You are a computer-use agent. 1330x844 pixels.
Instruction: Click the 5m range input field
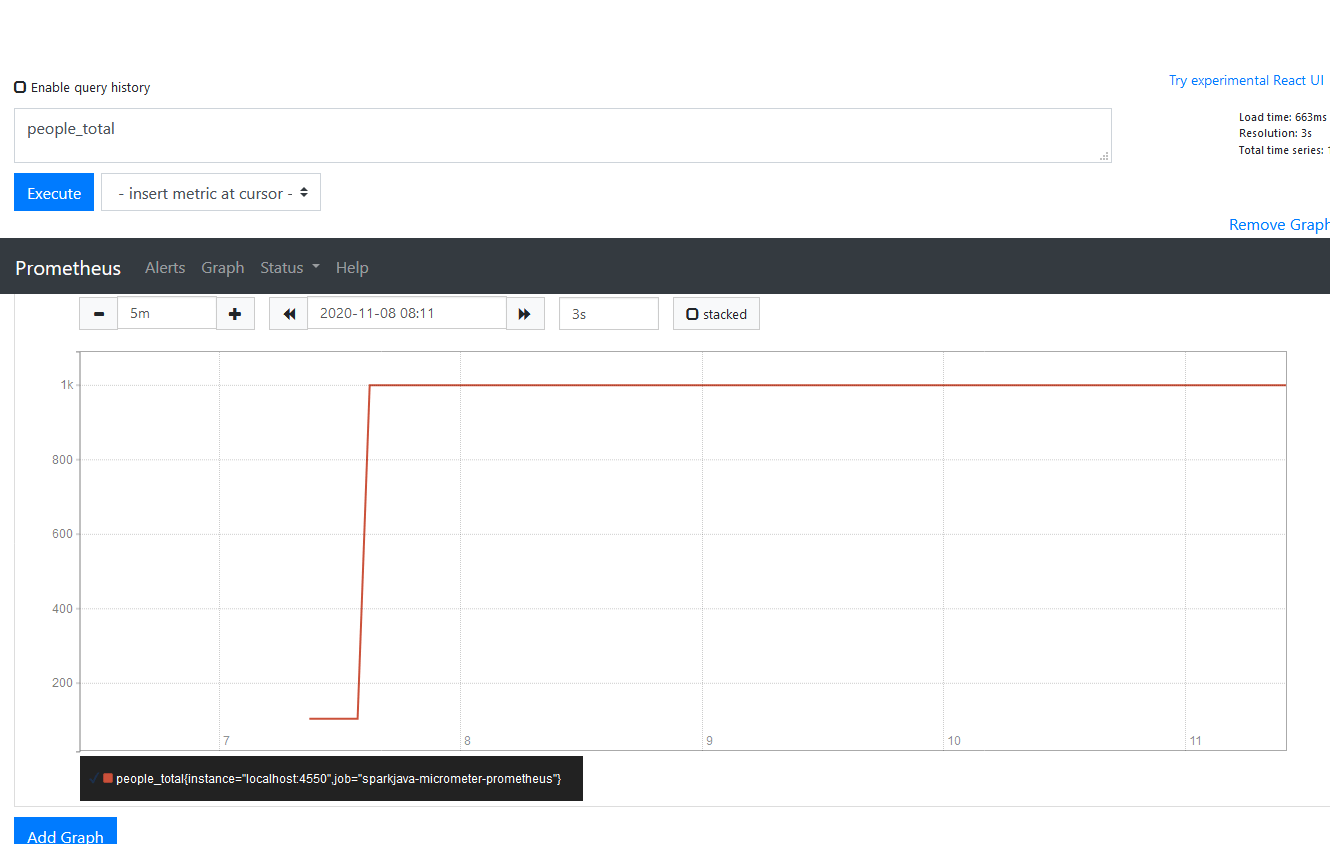[167, 313]
